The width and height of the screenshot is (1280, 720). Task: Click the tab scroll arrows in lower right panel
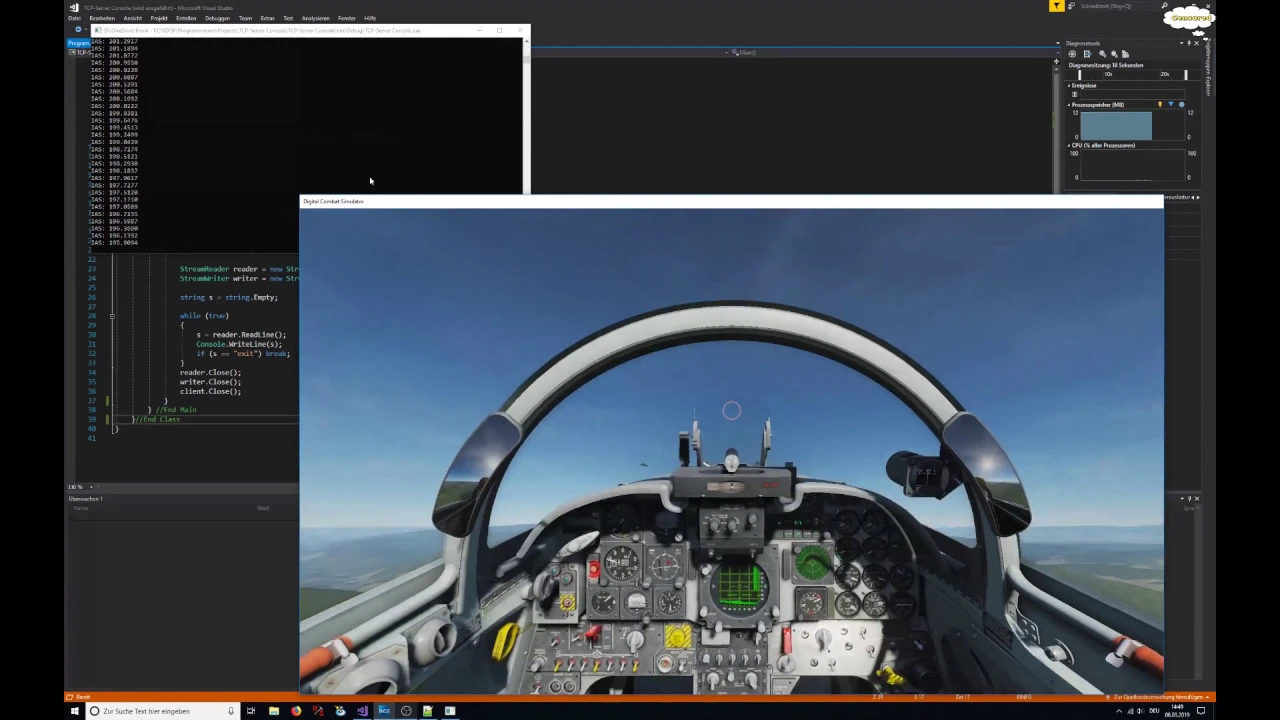click(x=1196, y=197)
